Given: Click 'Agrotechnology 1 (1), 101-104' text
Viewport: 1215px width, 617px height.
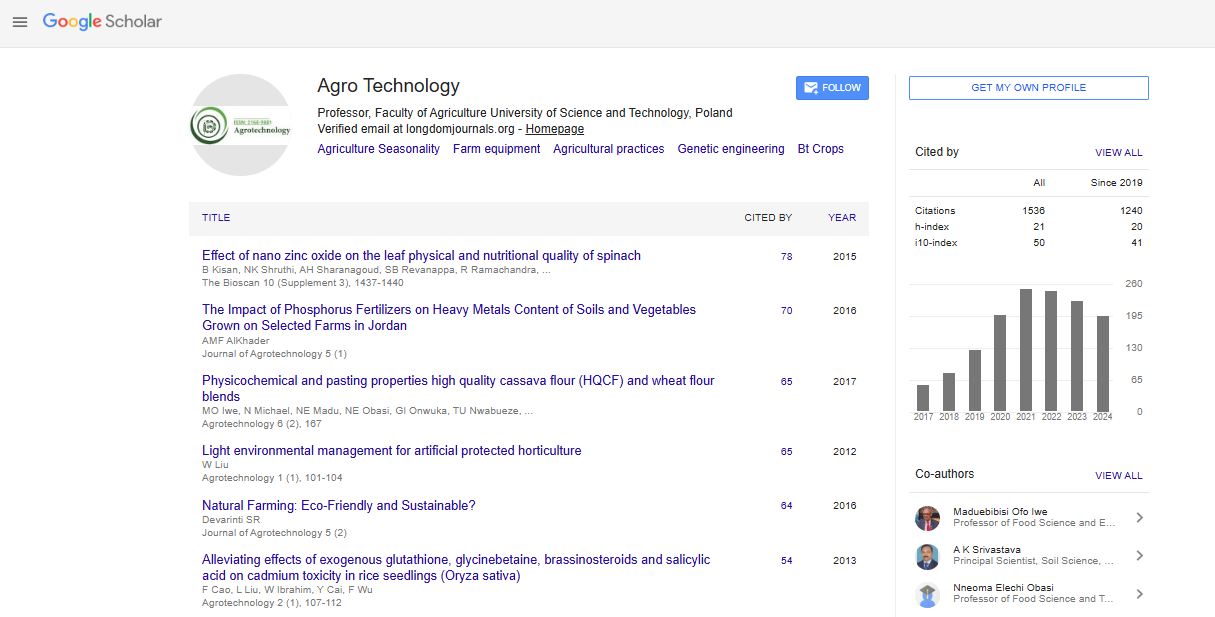Looking at the screenshot, I should pos(272,478).
